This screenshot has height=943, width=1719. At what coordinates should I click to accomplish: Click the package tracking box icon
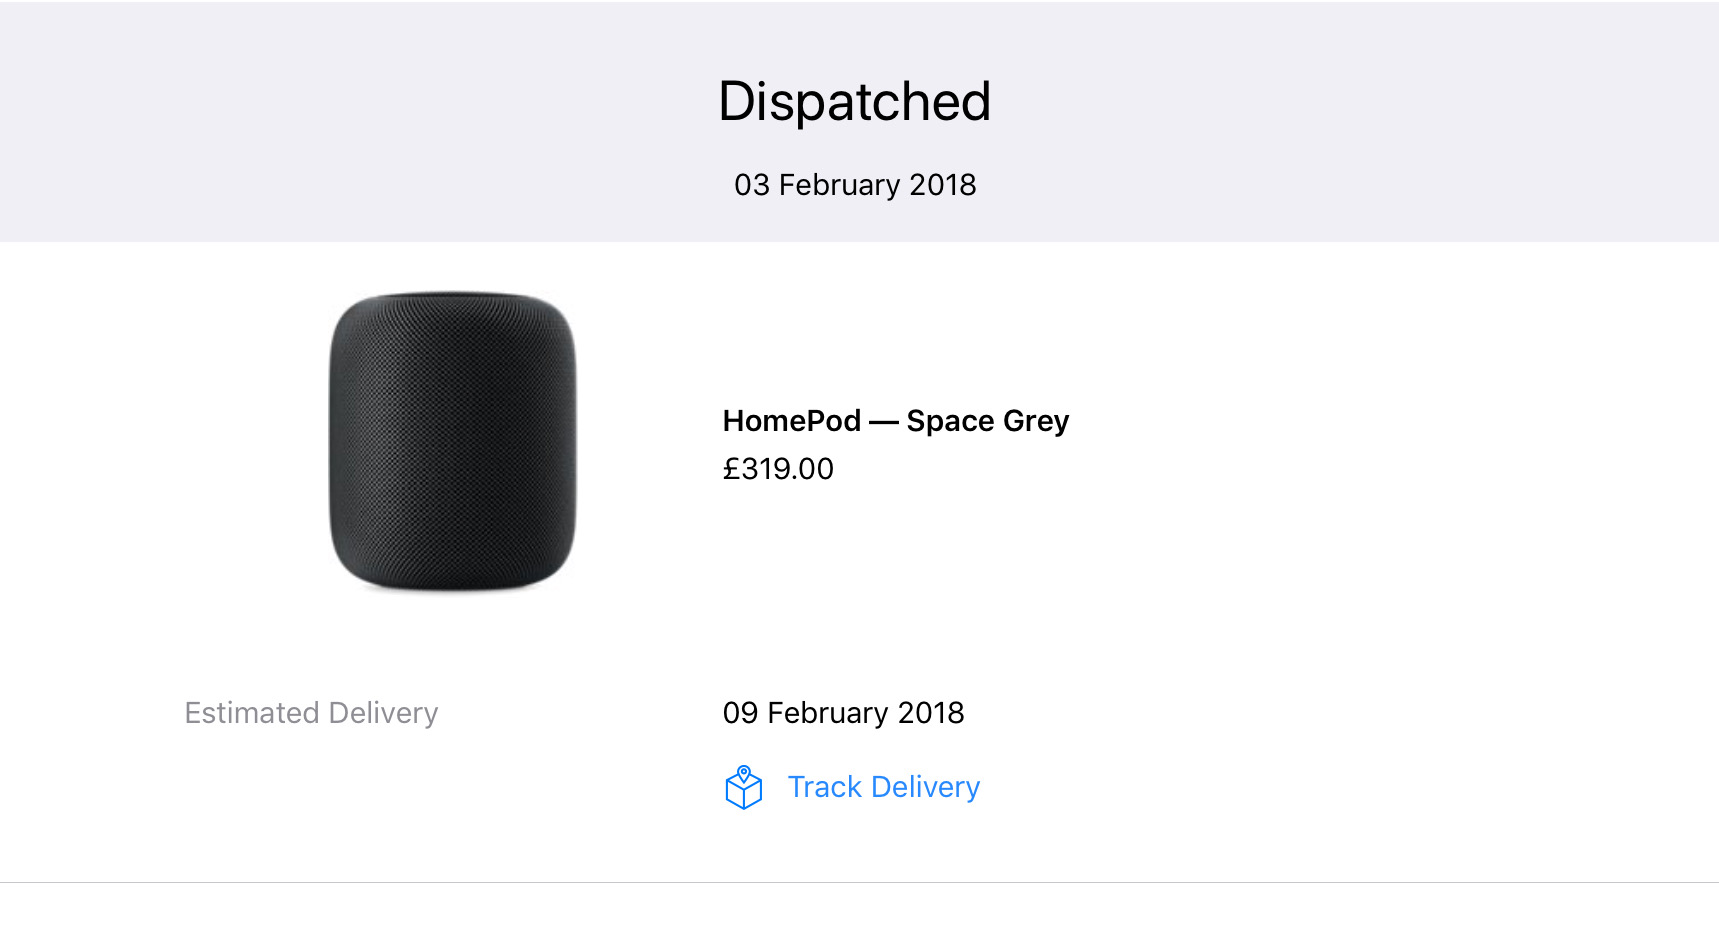[743, 788]
